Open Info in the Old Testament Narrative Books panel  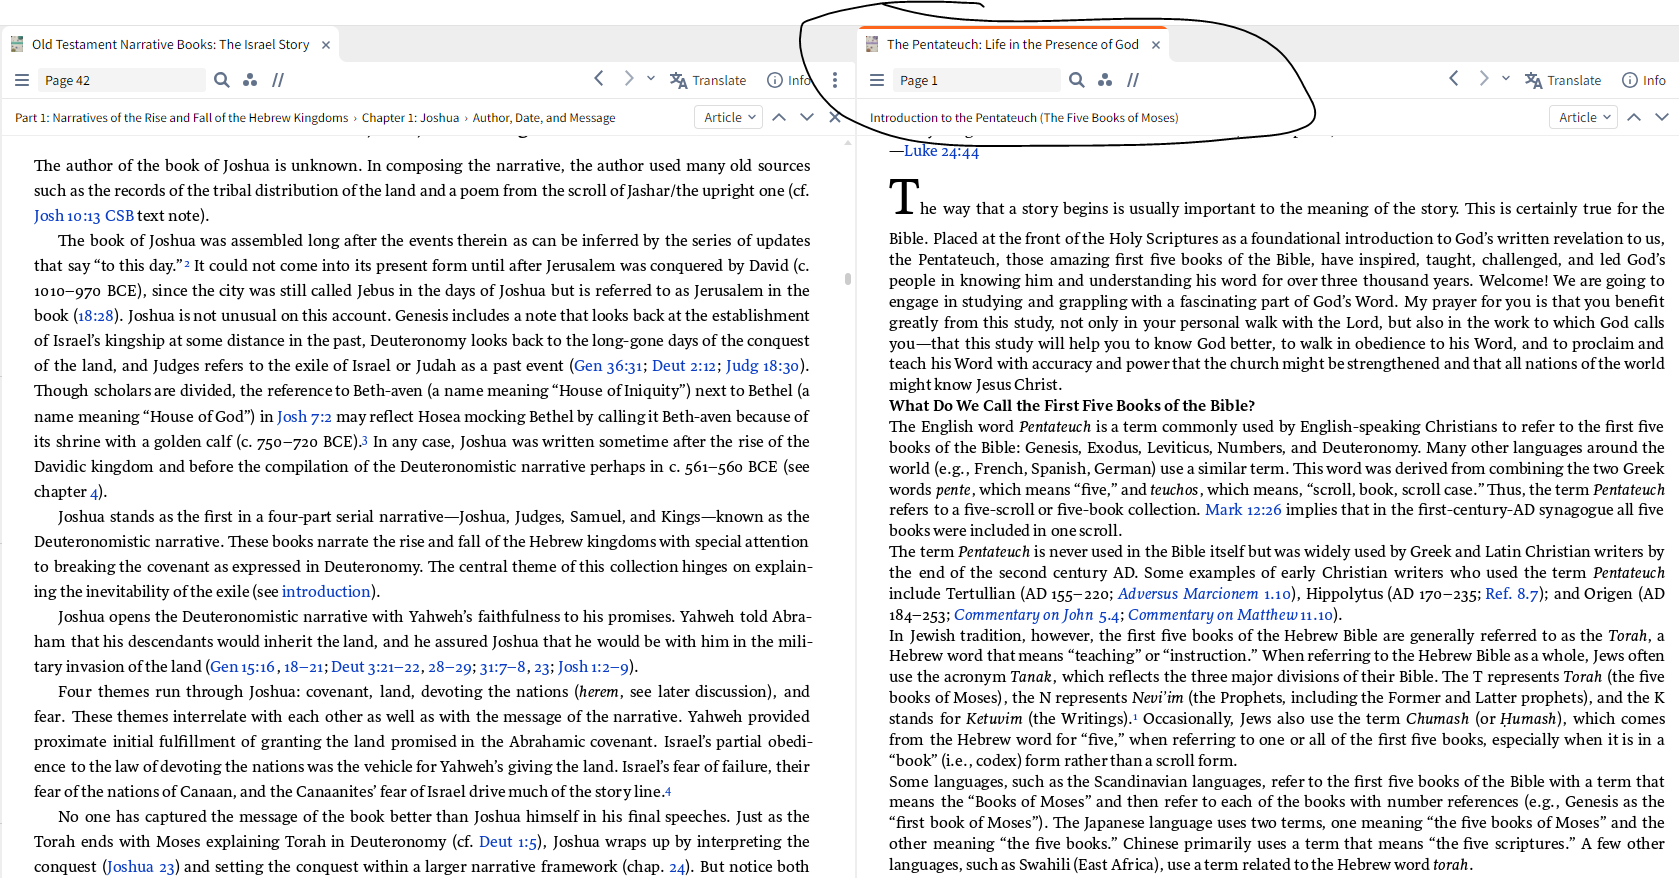pyautogui.click(x=789, y=80)
